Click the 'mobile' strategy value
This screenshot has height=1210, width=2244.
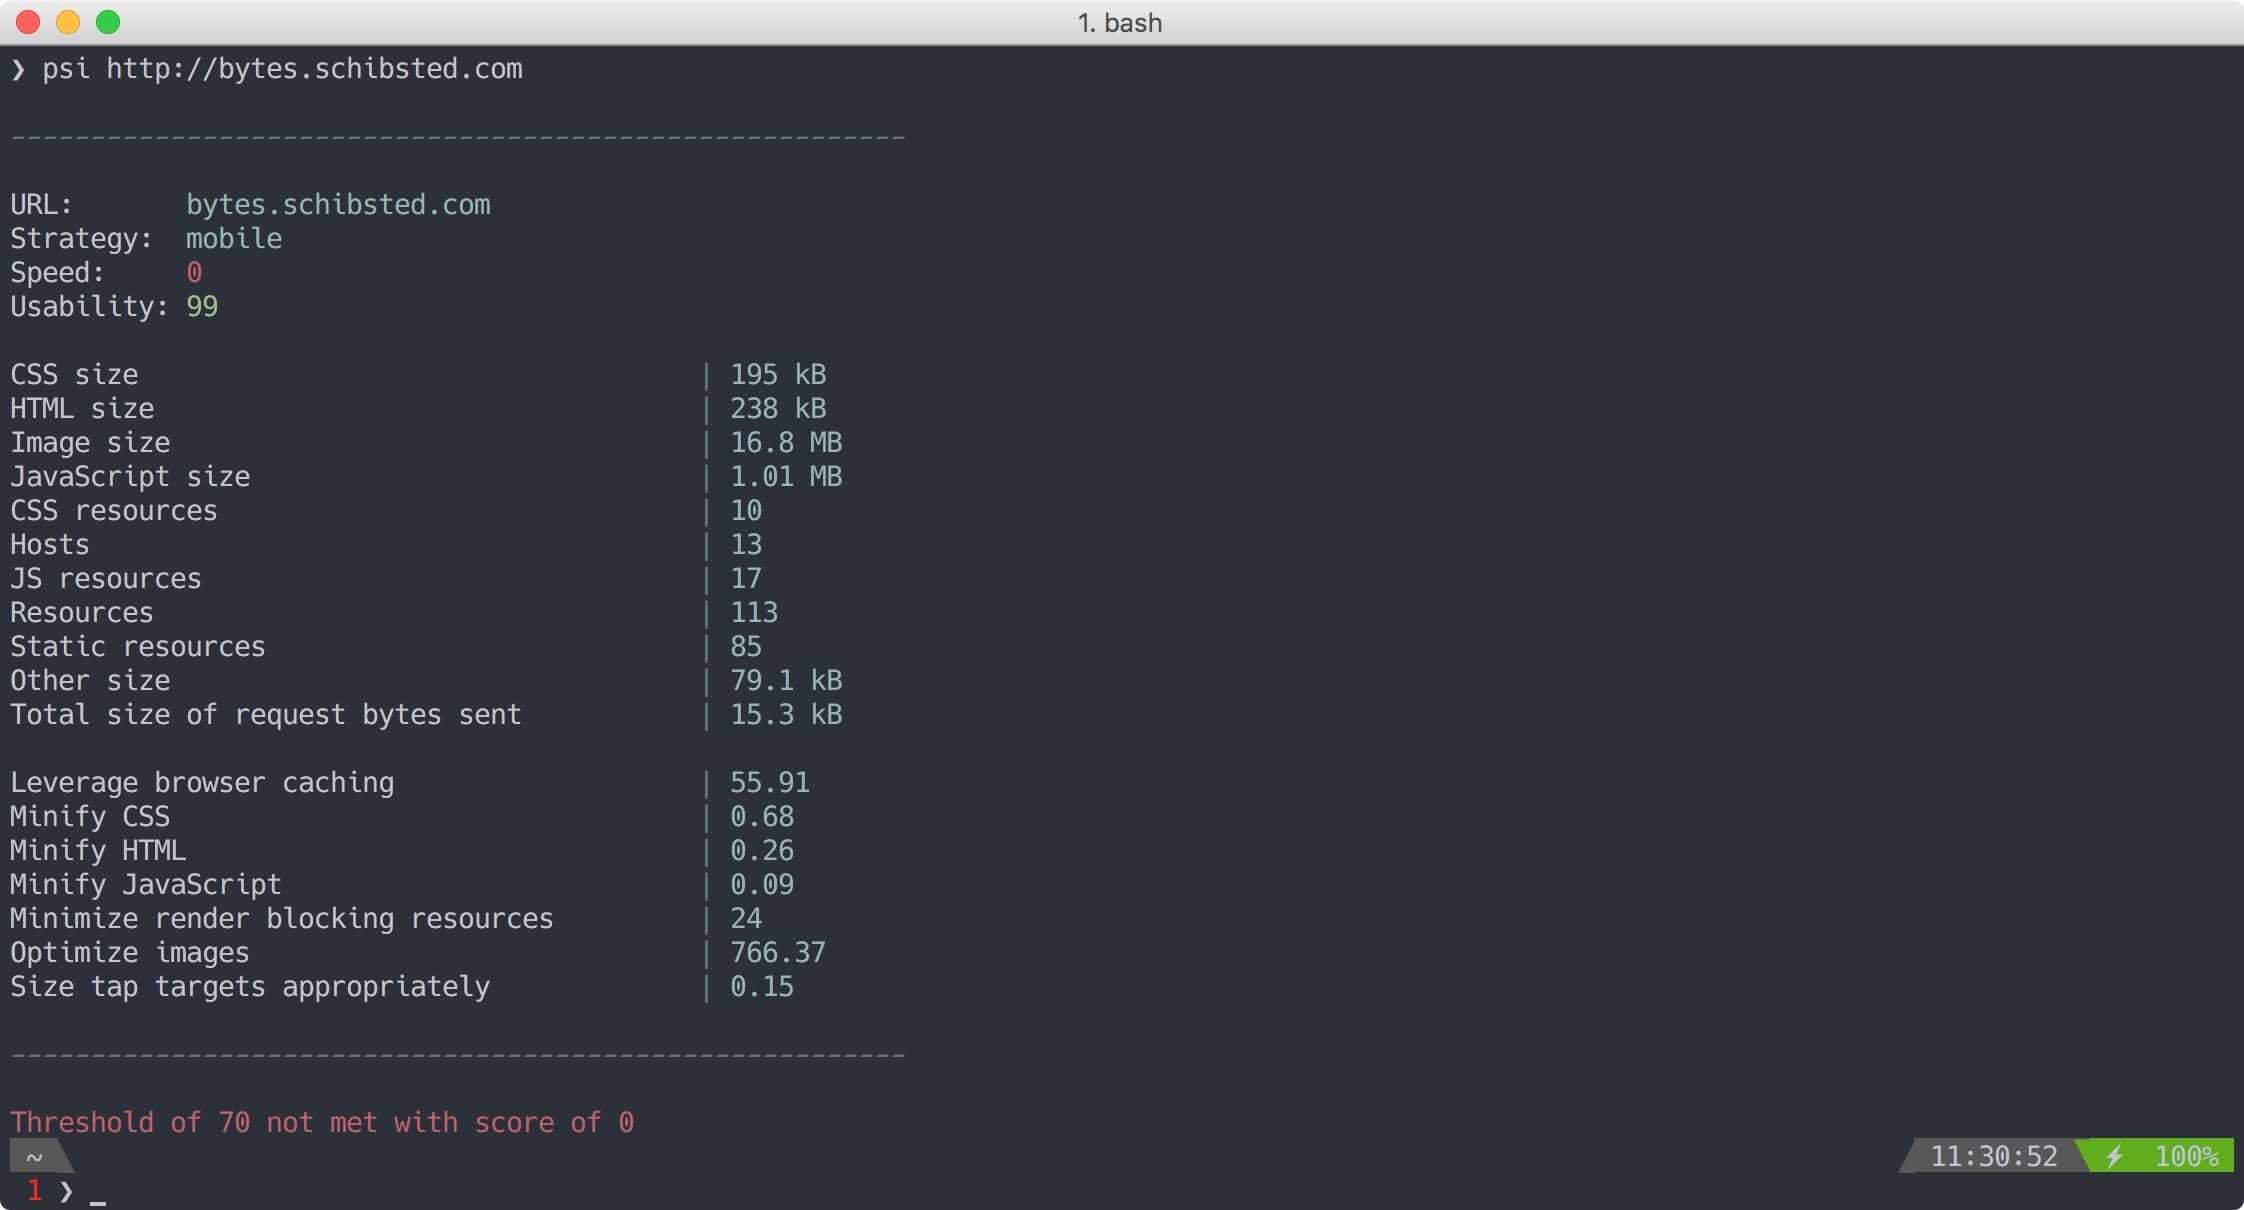234,239
